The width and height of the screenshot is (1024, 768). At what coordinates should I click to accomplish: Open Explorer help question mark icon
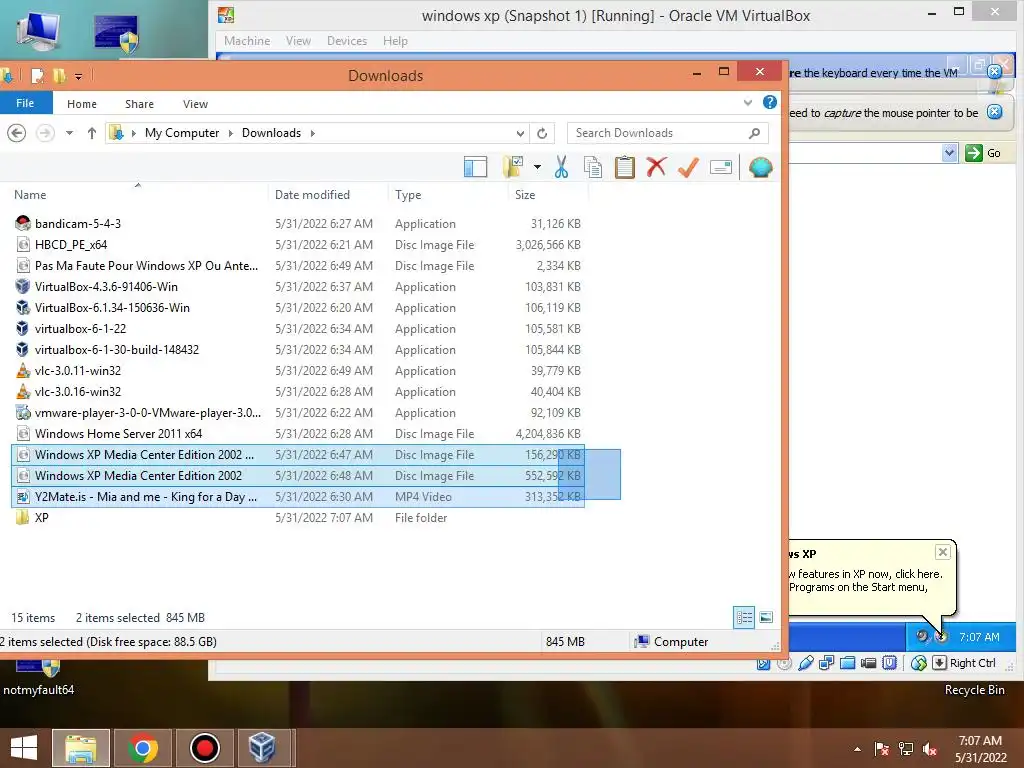[x=770, y=103]
